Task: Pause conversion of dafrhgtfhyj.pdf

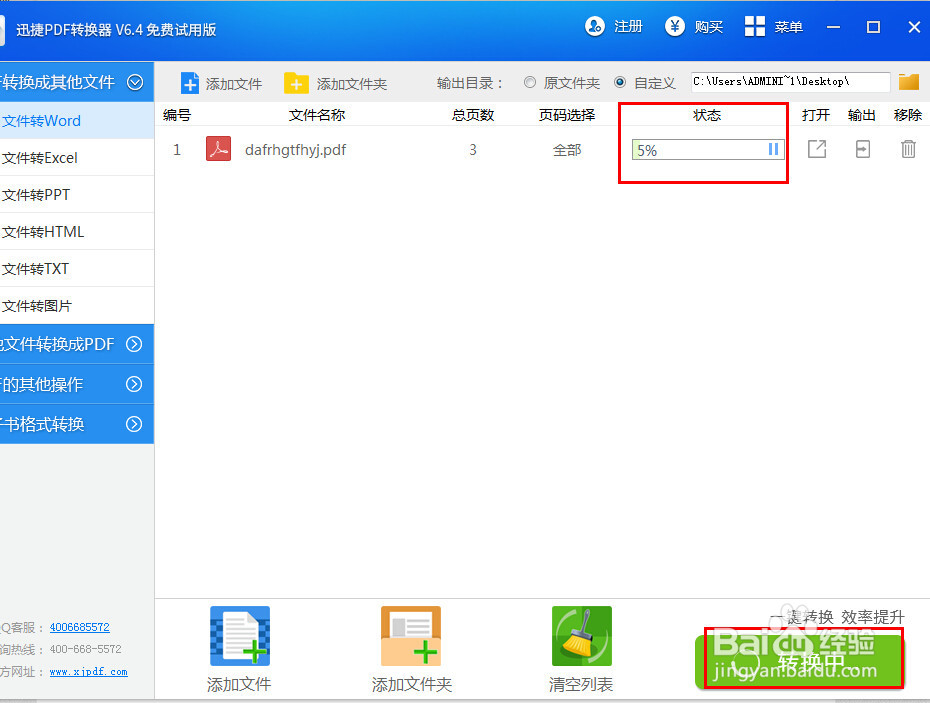Action: [773, 149]
